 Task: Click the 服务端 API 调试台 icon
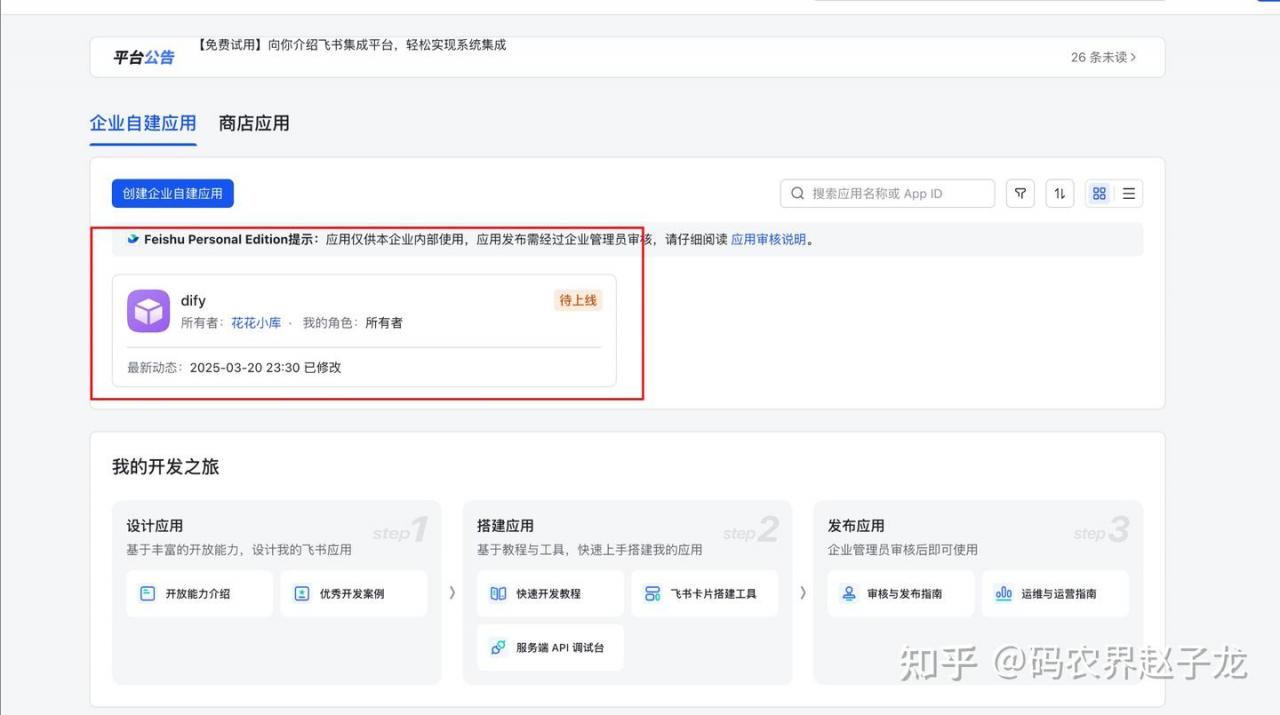click(498, 647)
